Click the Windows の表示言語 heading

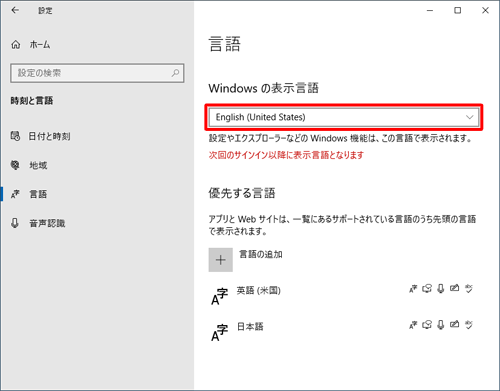click(264, 88)
